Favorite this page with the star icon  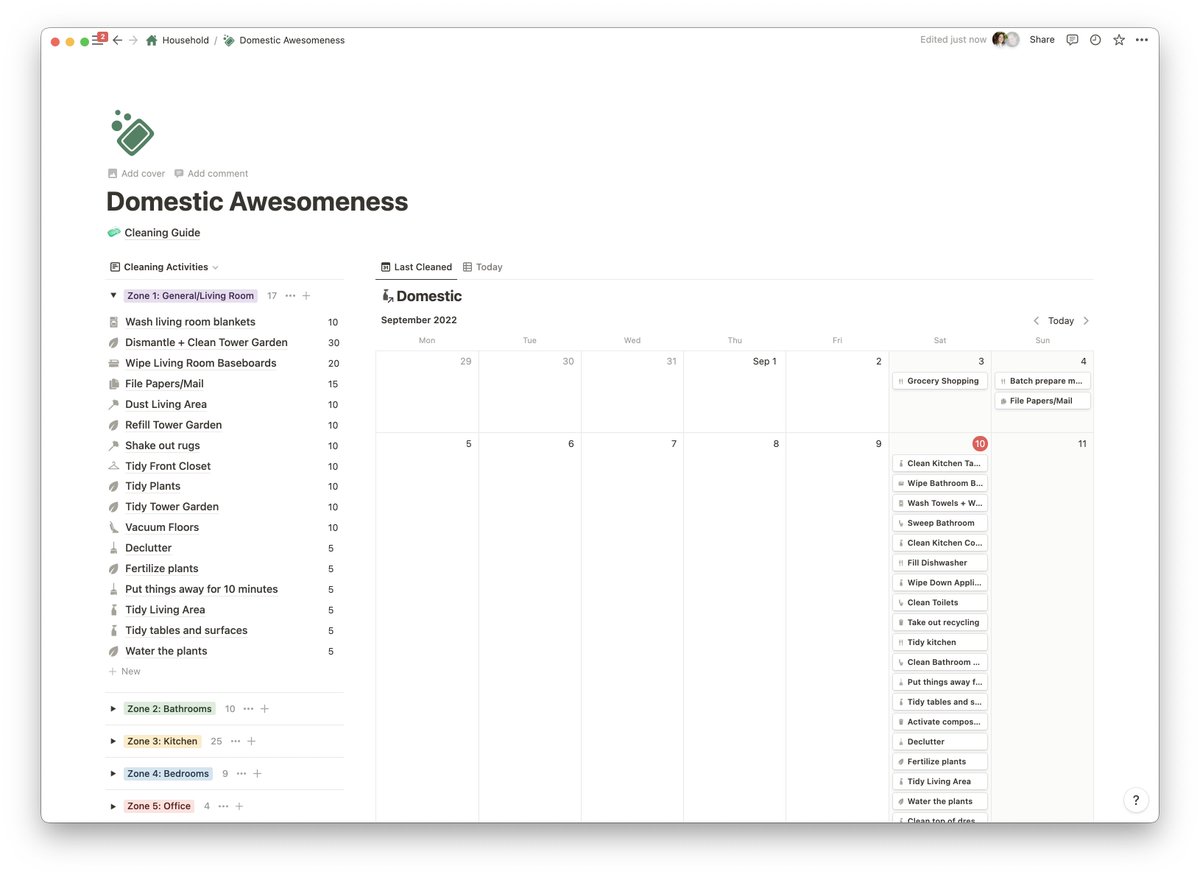click(1119, 40)
